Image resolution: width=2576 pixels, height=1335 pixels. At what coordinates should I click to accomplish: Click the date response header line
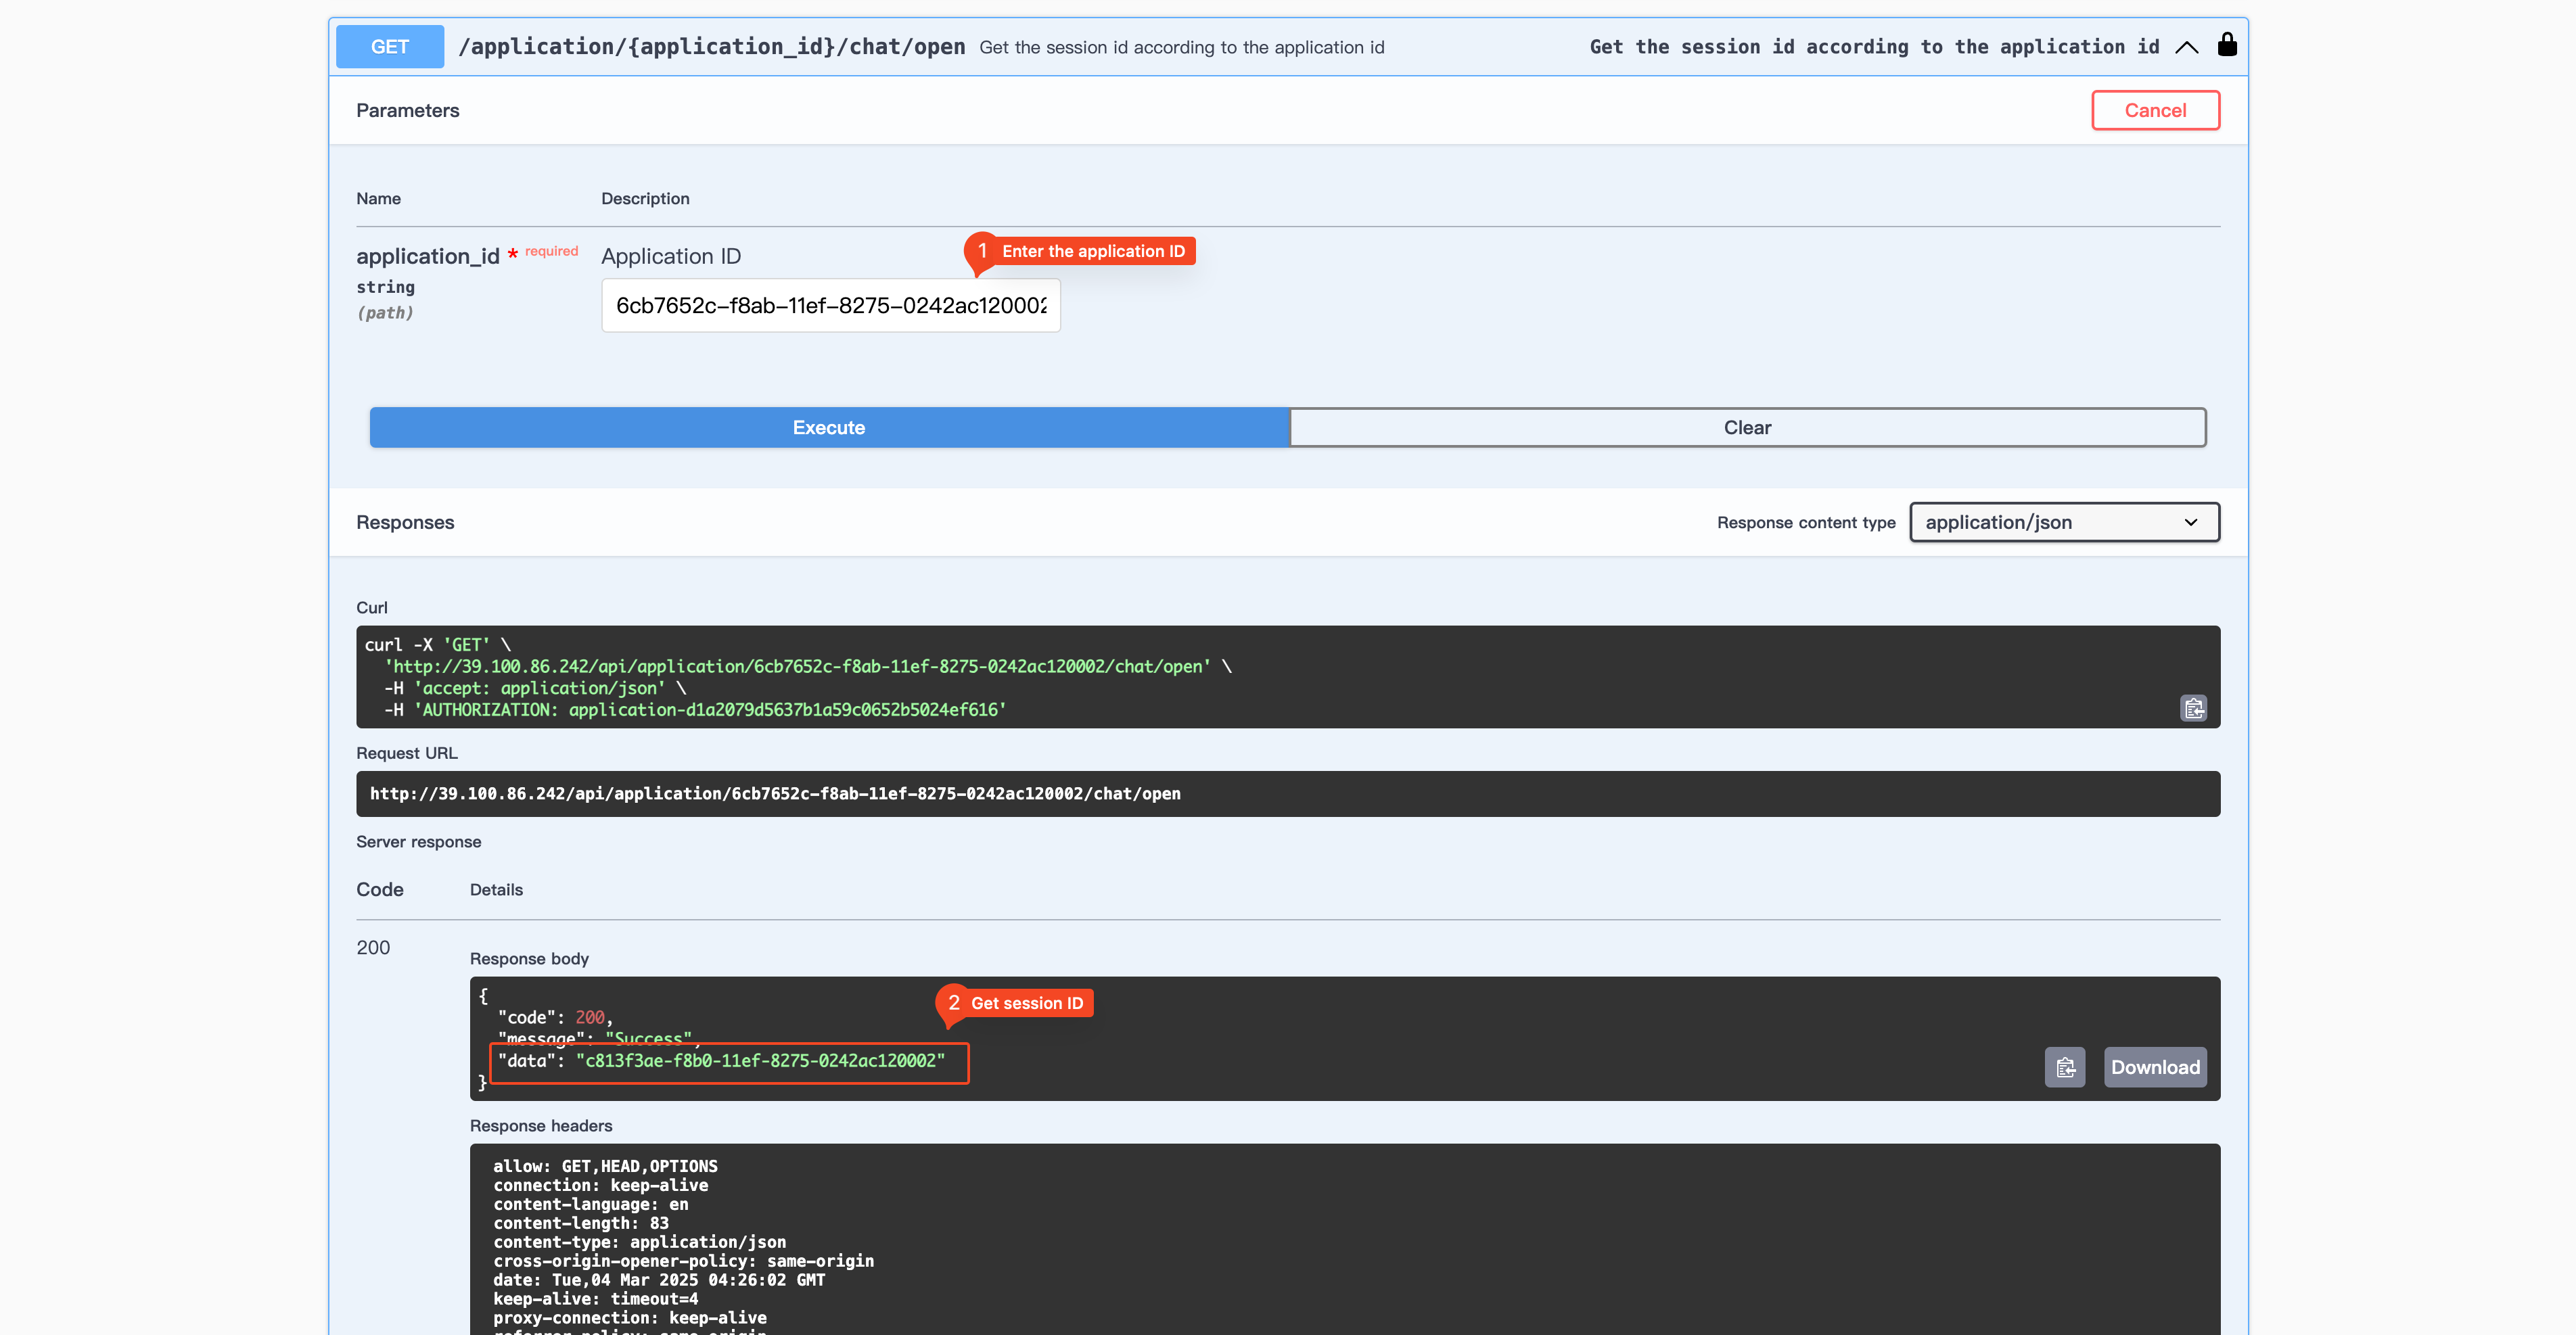click(659, 1280)
